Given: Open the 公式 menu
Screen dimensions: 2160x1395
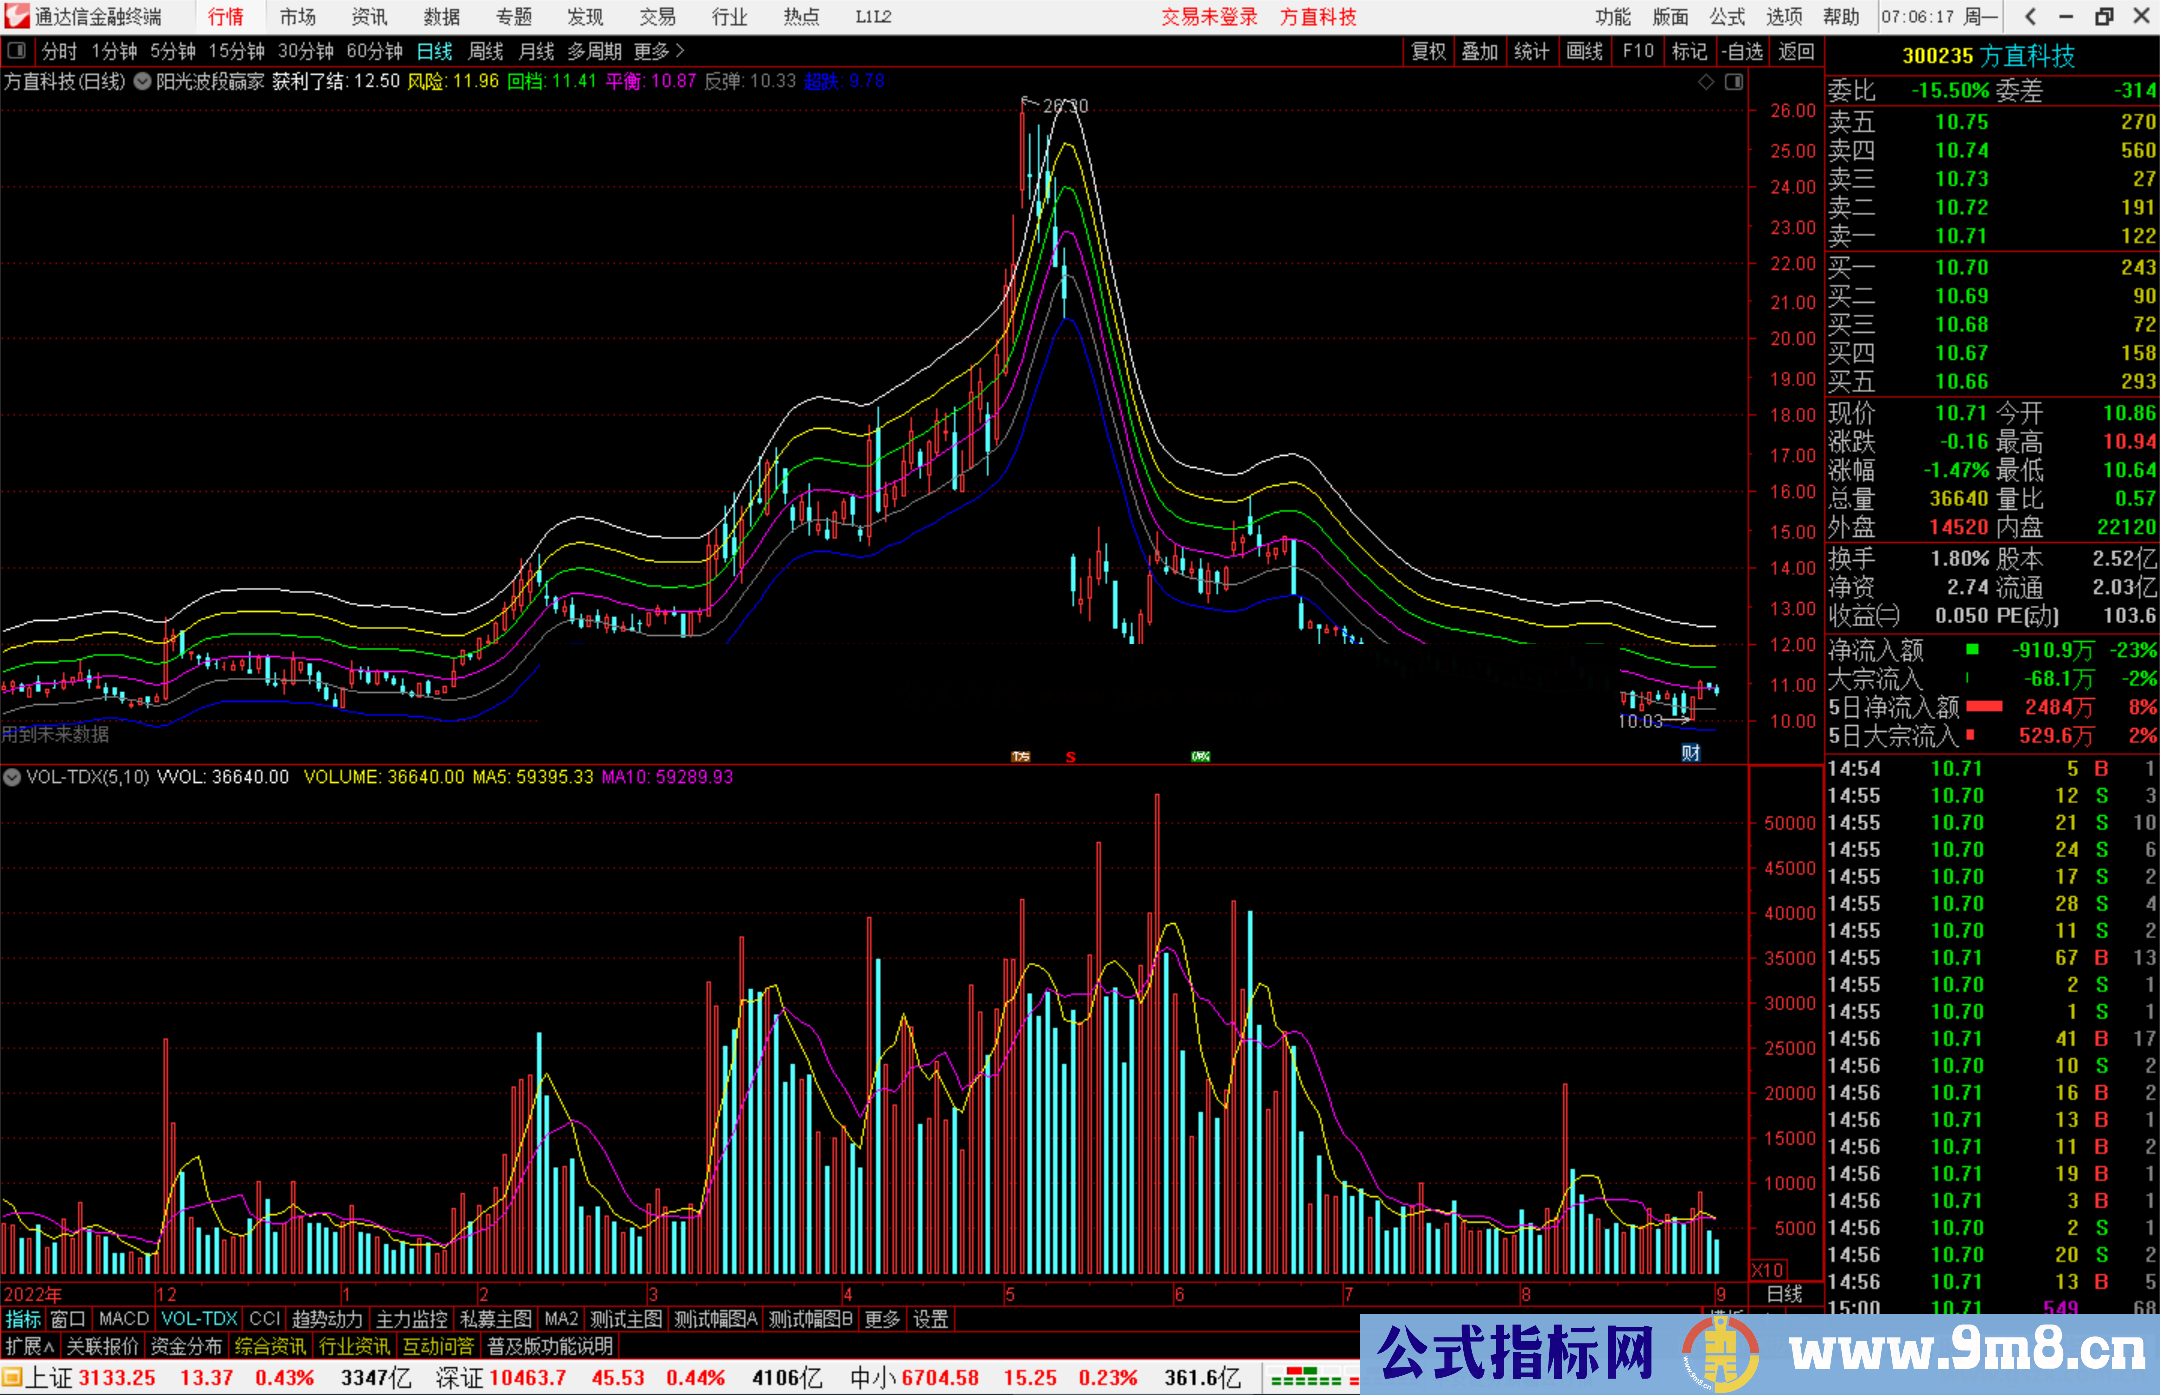Looking at the screenshot, I should [1727, 16].
